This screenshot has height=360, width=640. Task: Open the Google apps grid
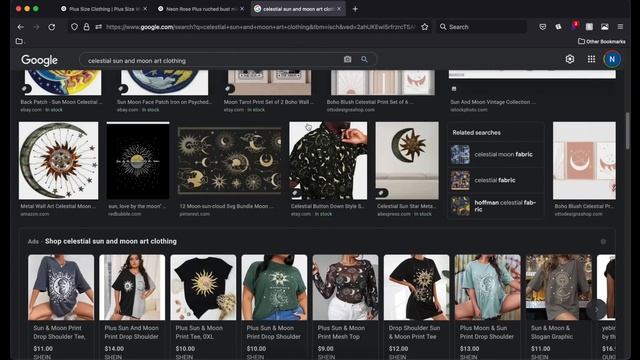pos(591,59)
